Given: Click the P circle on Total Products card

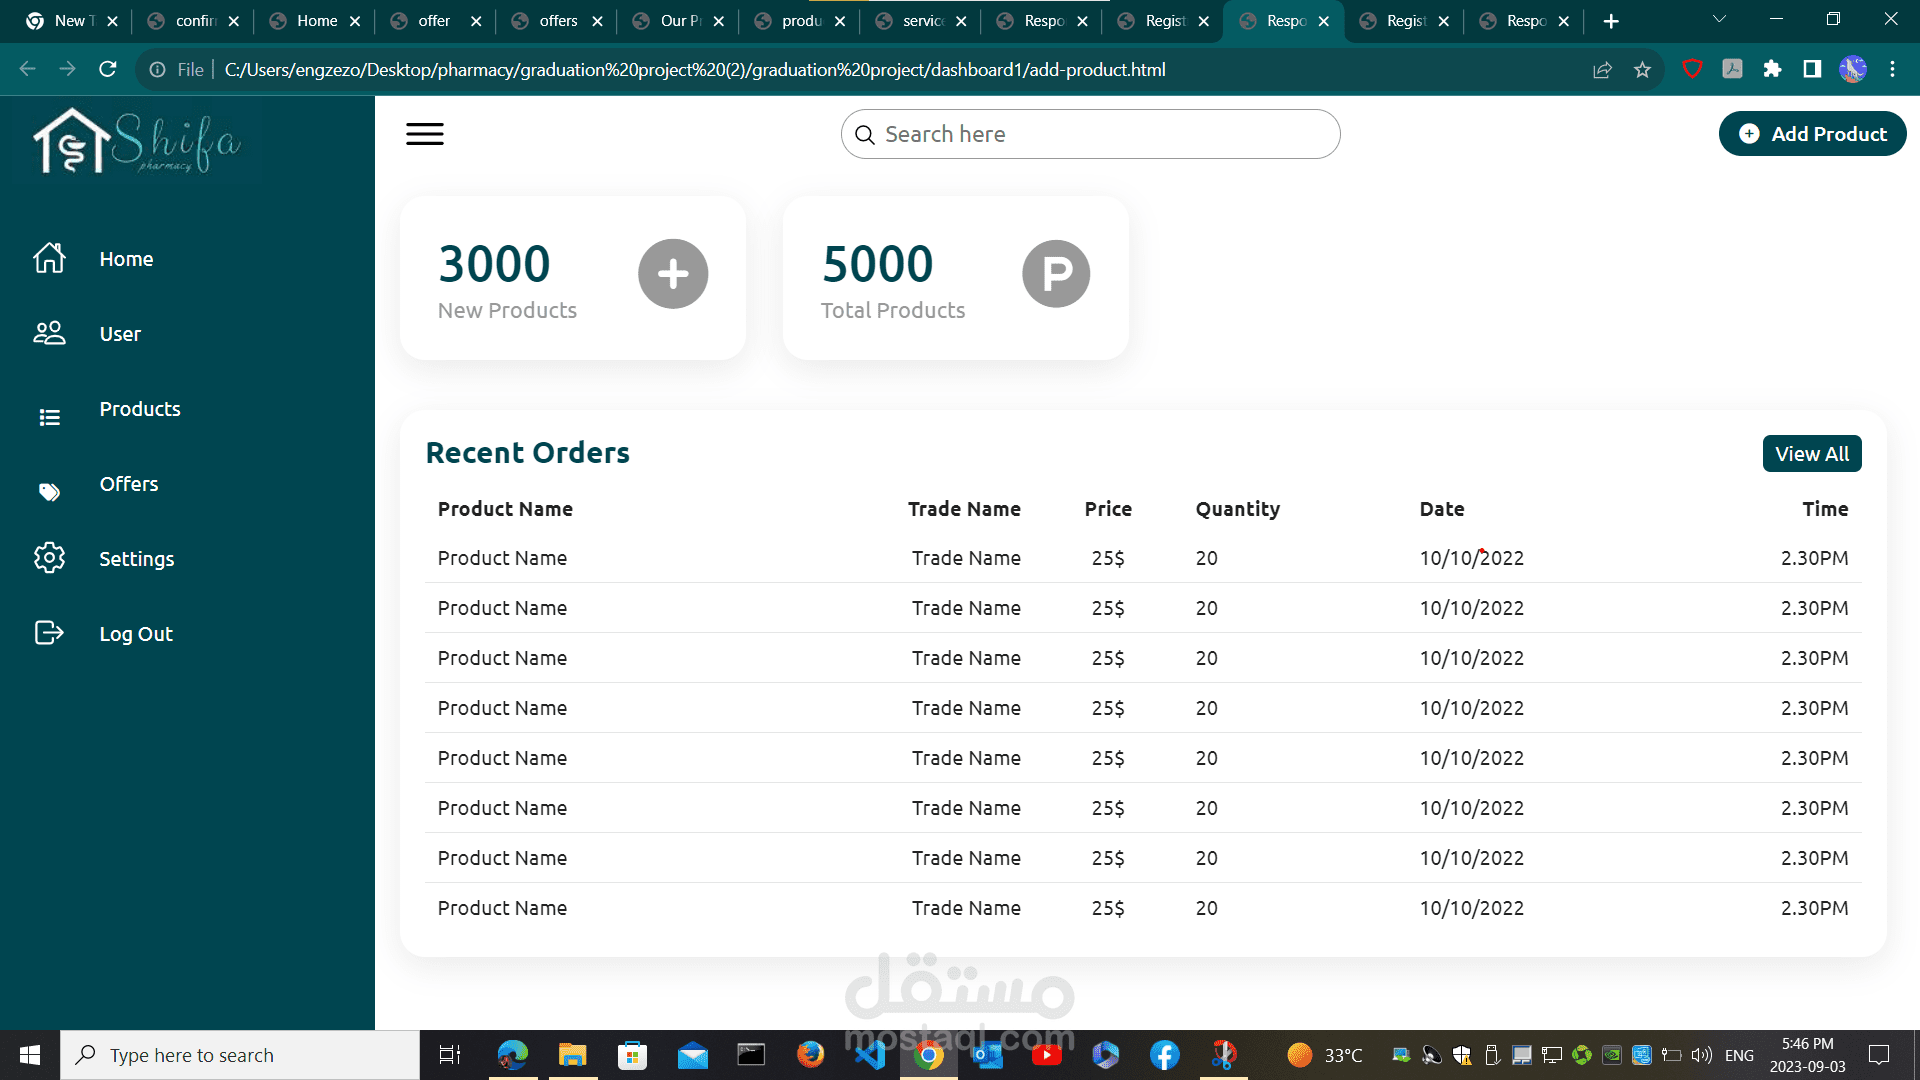Looking at the screenshot, I should tap(1056, 273).
